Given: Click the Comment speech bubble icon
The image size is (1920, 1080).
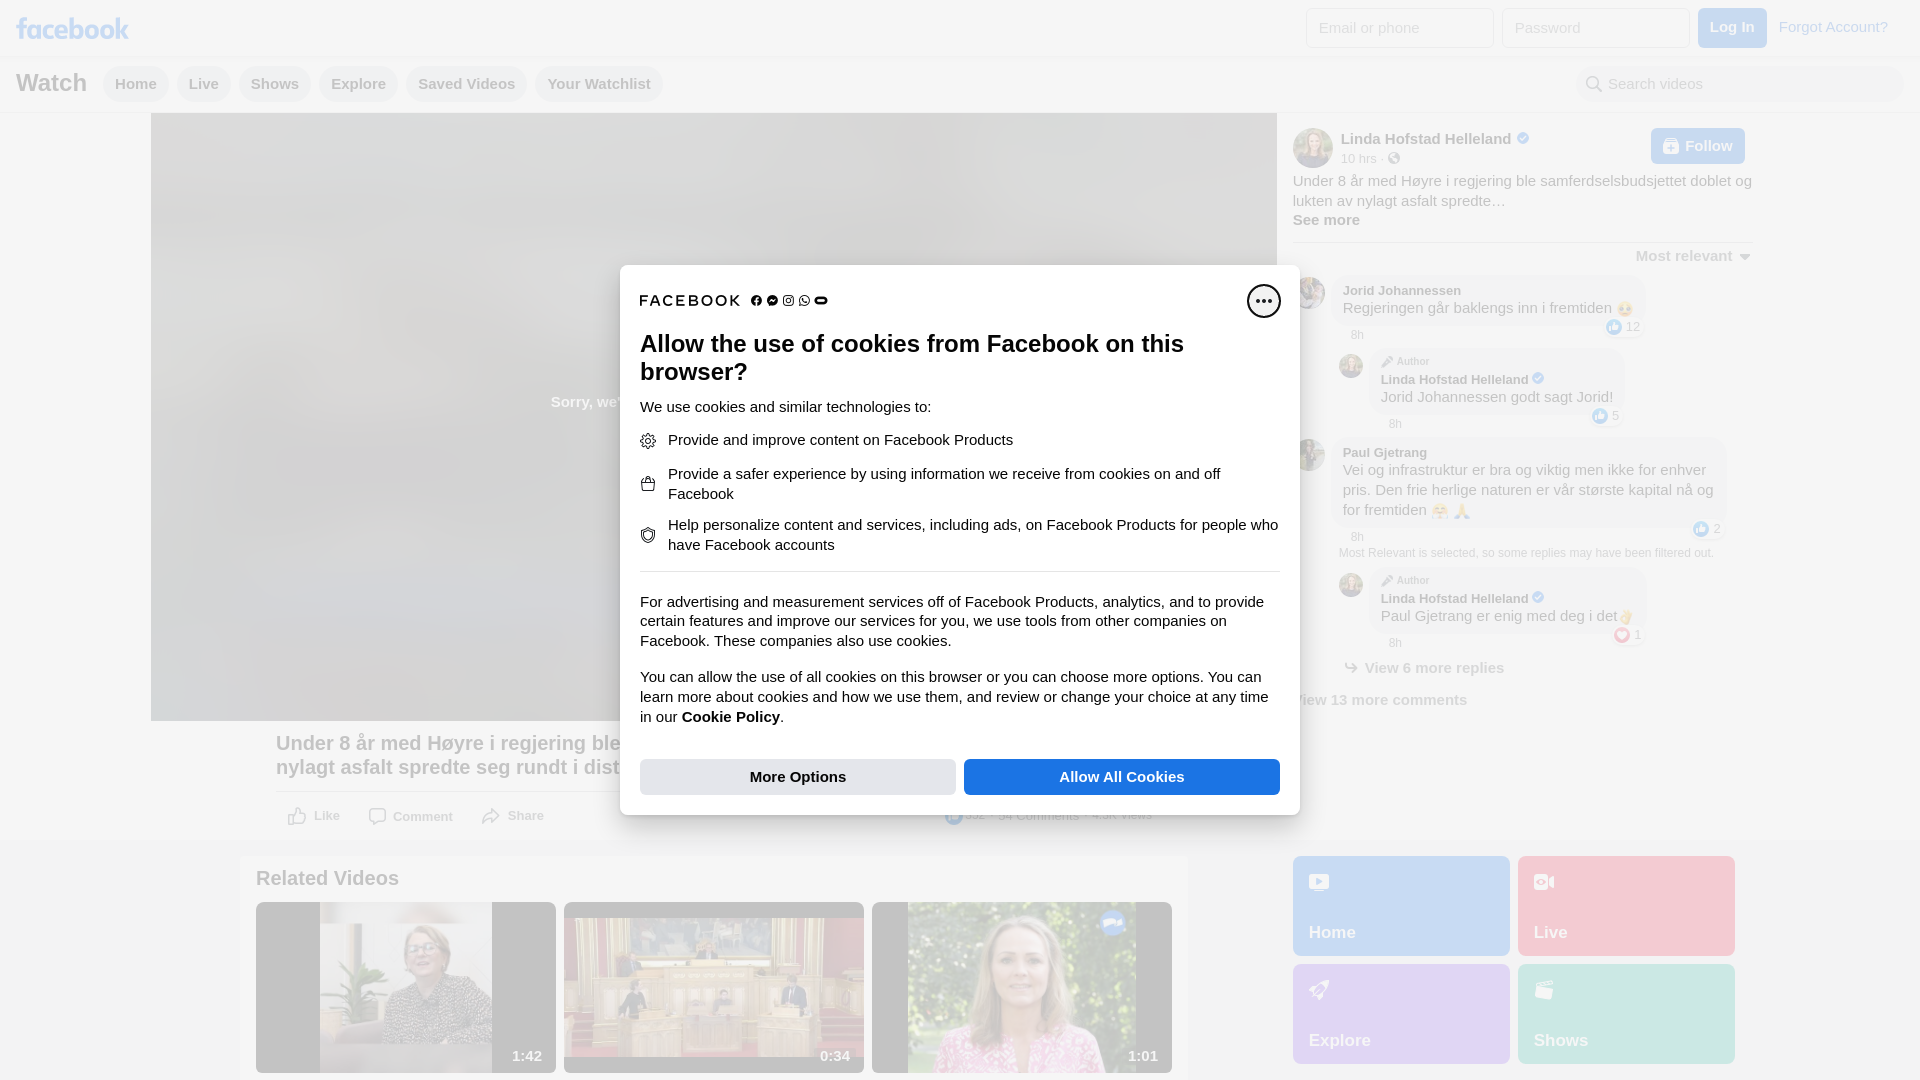Looking at the screenshot, I should tap(377, 816).
